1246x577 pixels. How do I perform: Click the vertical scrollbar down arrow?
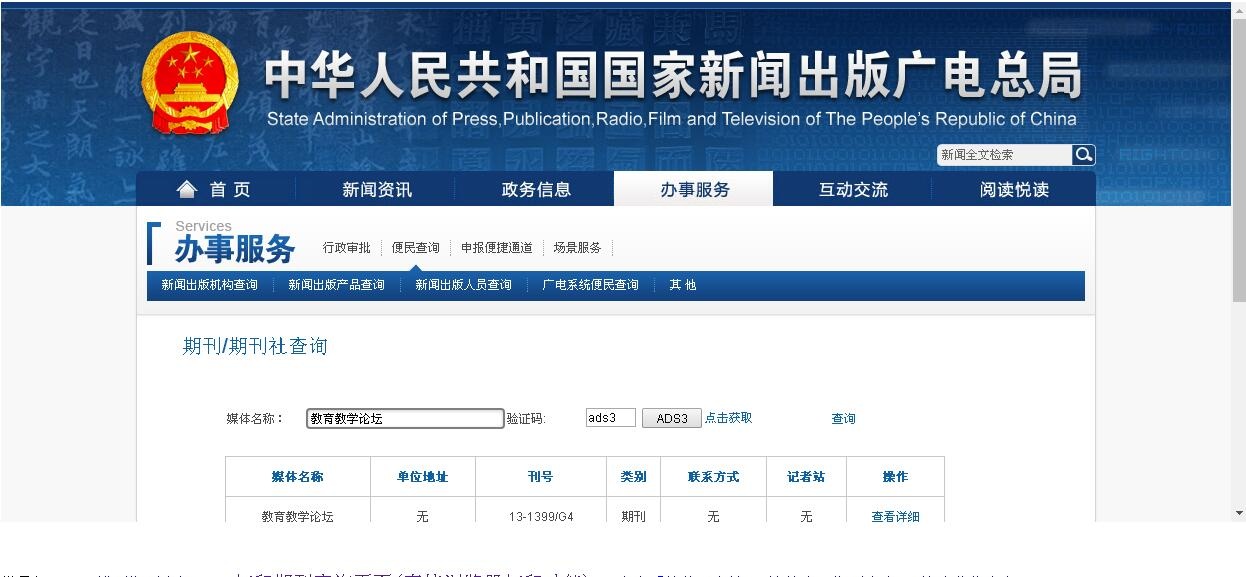point(1239,513)
